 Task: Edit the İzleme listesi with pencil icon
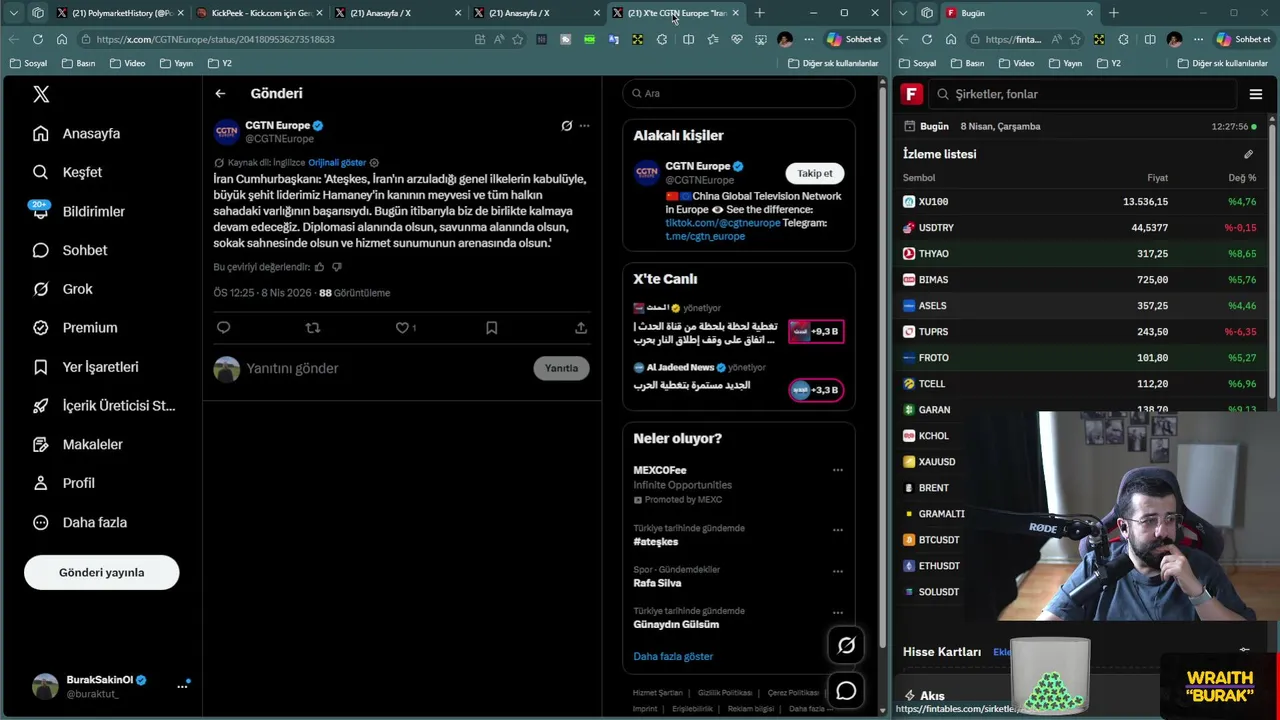click(1248, 154)
